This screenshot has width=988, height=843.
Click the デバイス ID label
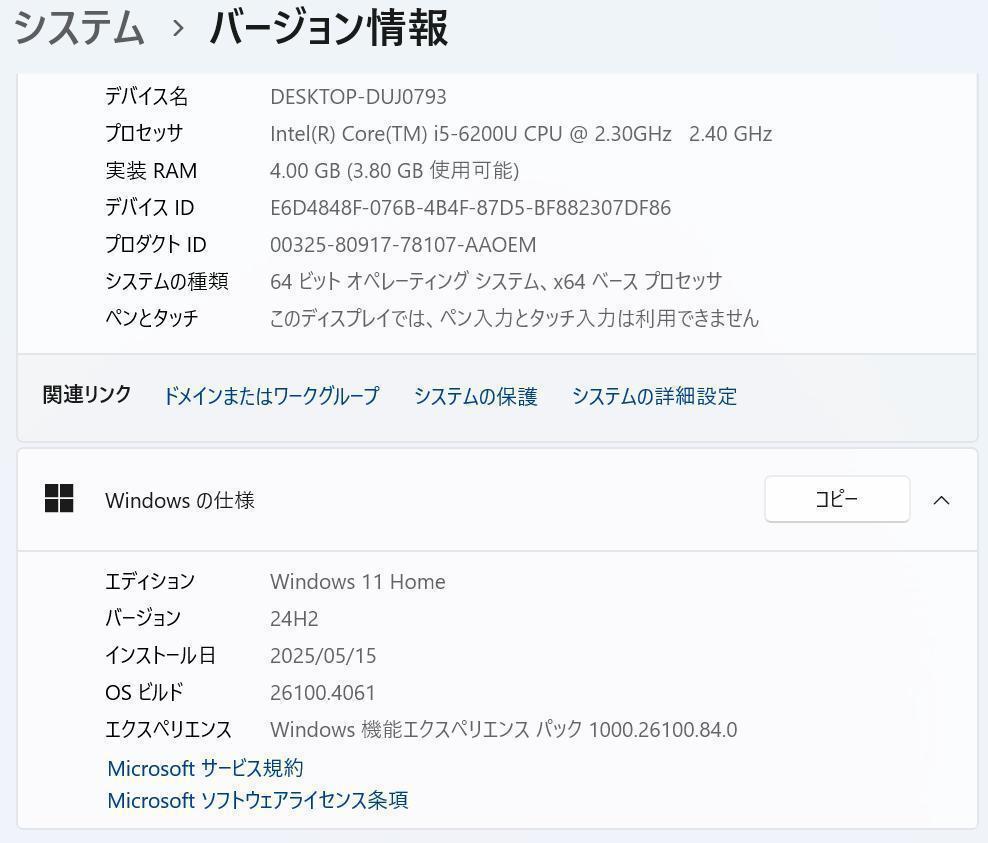coord(149,207)
